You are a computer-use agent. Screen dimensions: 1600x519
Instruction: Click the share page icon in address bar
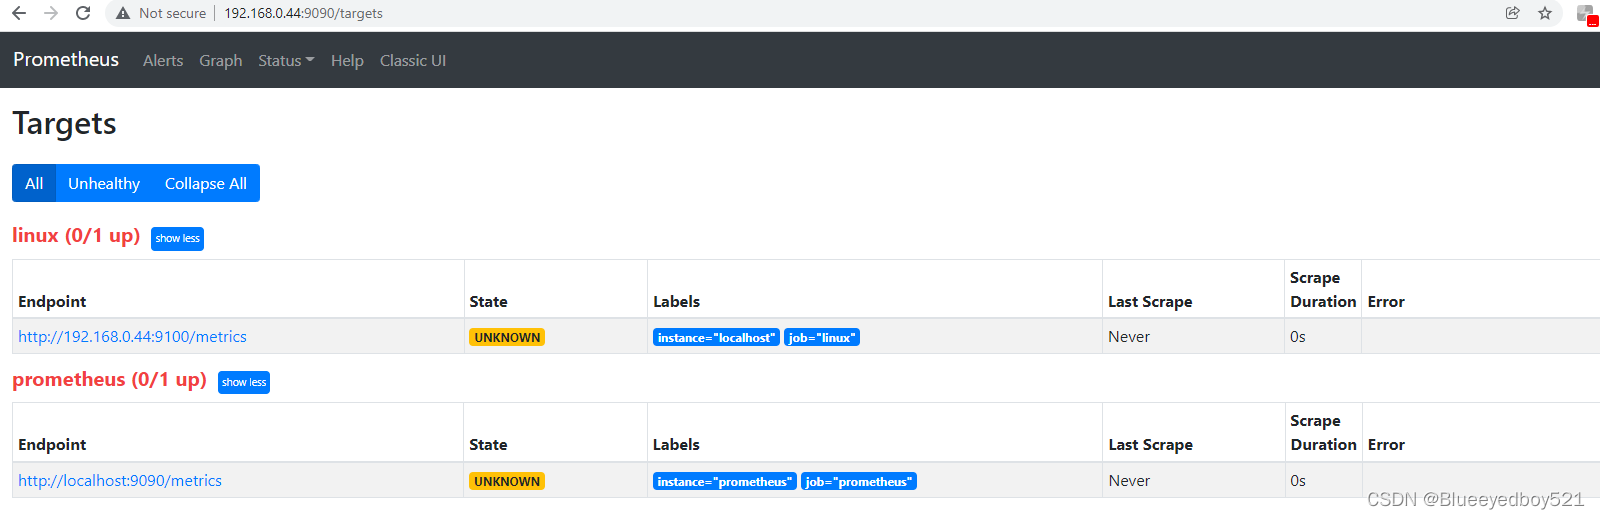pyautogui.click(x=1513, y=13)
